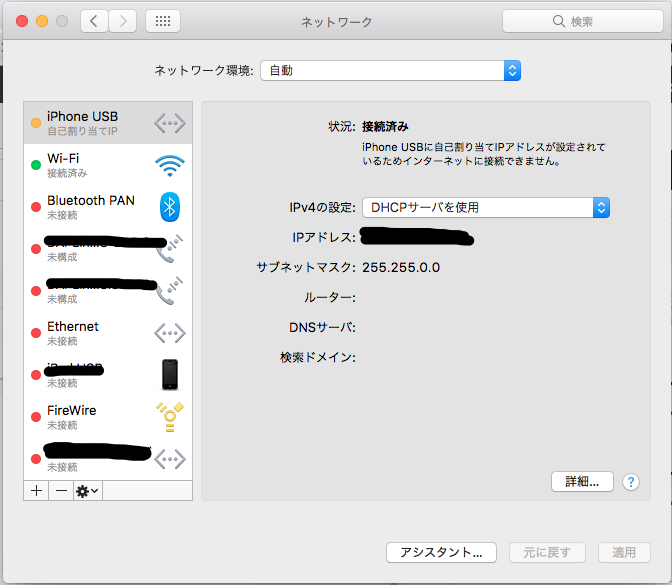Click the Wi-Fi signal icon
This screenshot has height=585, width=672.
point(170,165)
